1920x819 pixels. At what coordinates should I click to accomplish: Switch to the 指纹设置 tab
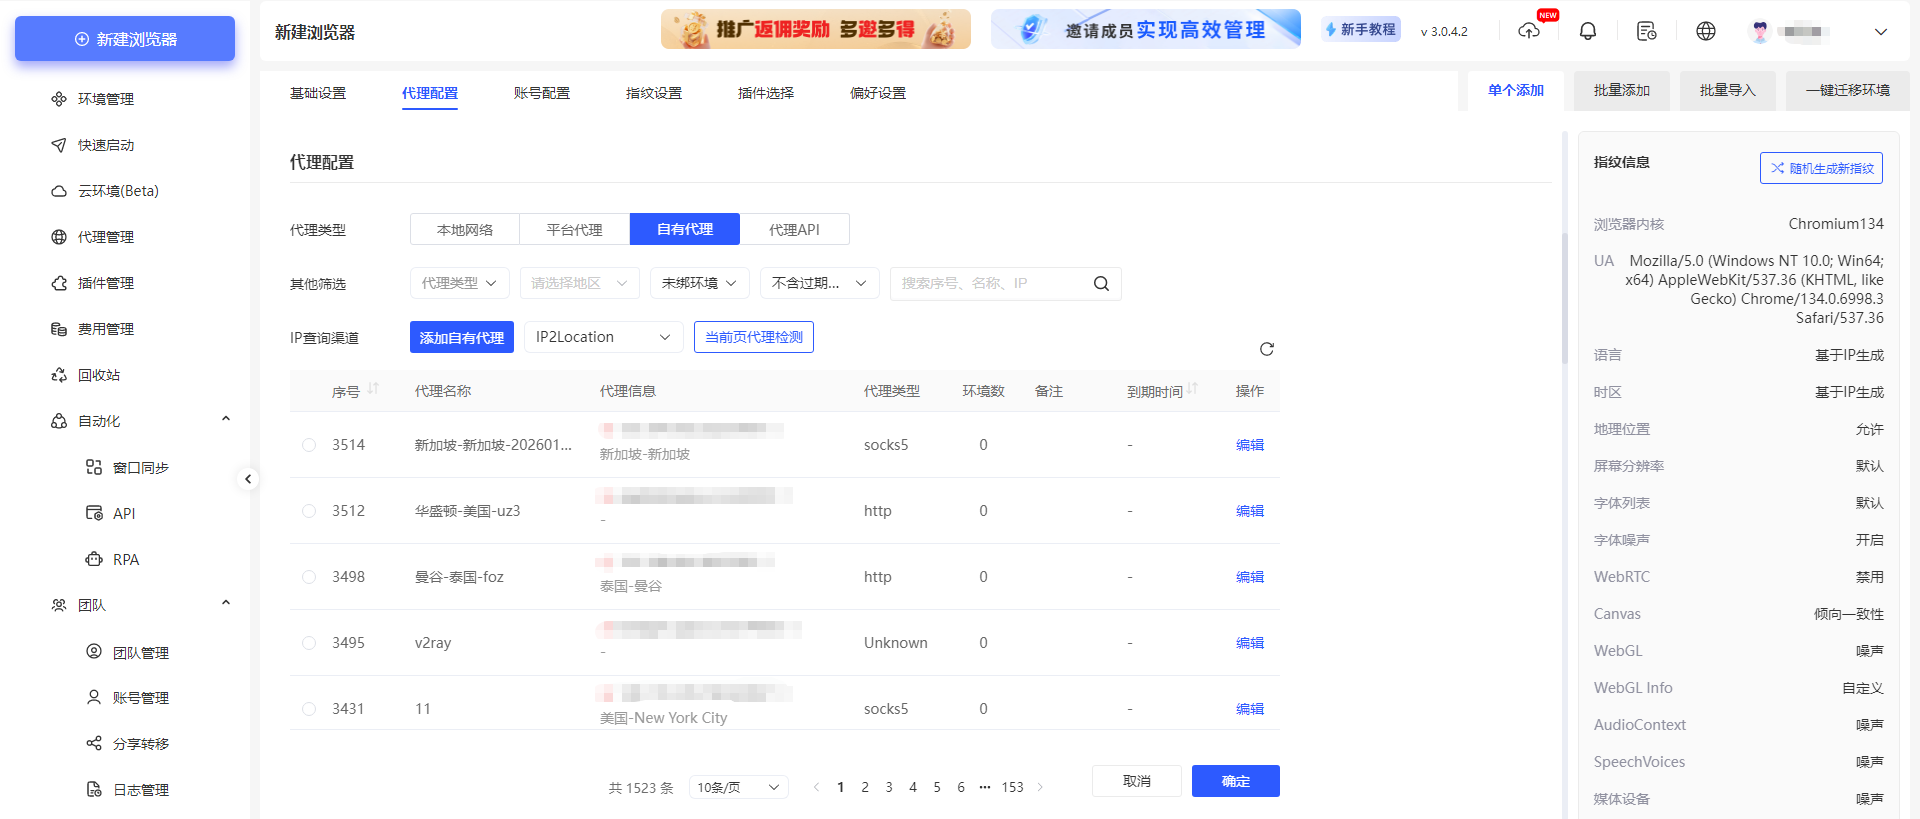click(x=654, y=93)
